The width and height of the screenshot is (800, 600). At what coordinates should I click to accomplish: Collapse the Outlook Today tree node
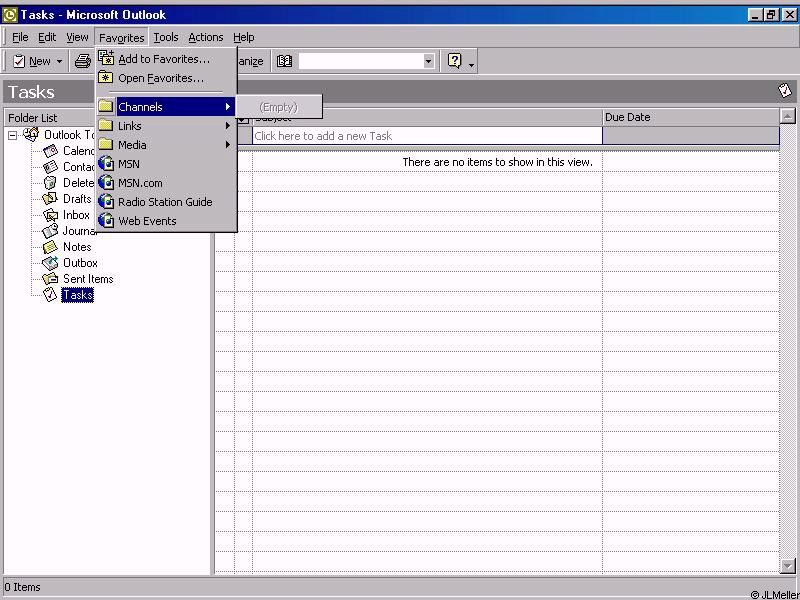(13, 135)
